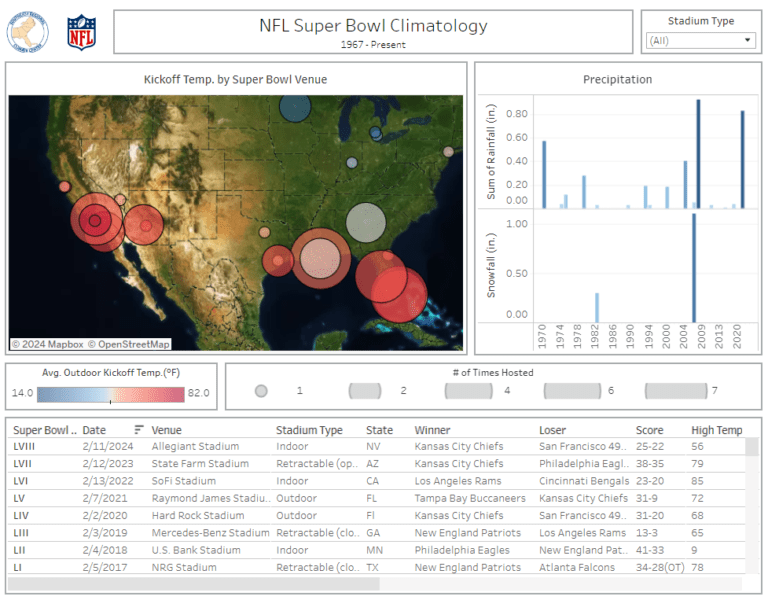Click U.S. Bank Stadium venue cell
Image resolution: width=768 pixels, height=600 pixels.
[x=196, y=550]
